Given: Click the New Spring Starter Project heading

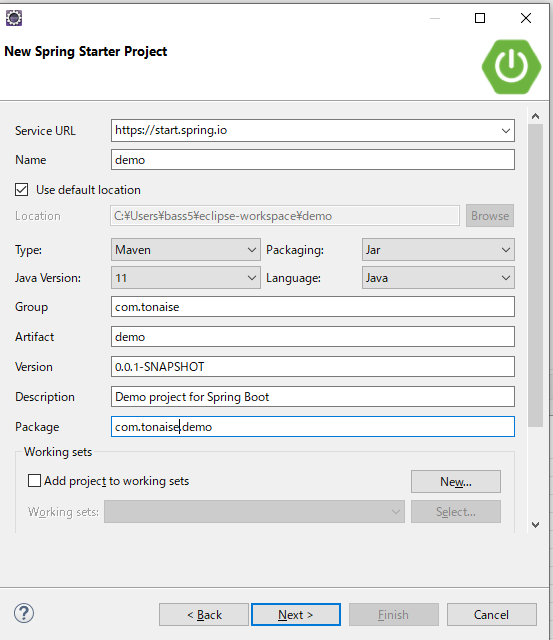Looking at the screenshot, I should pyautogui.click(x=86, y=51).
